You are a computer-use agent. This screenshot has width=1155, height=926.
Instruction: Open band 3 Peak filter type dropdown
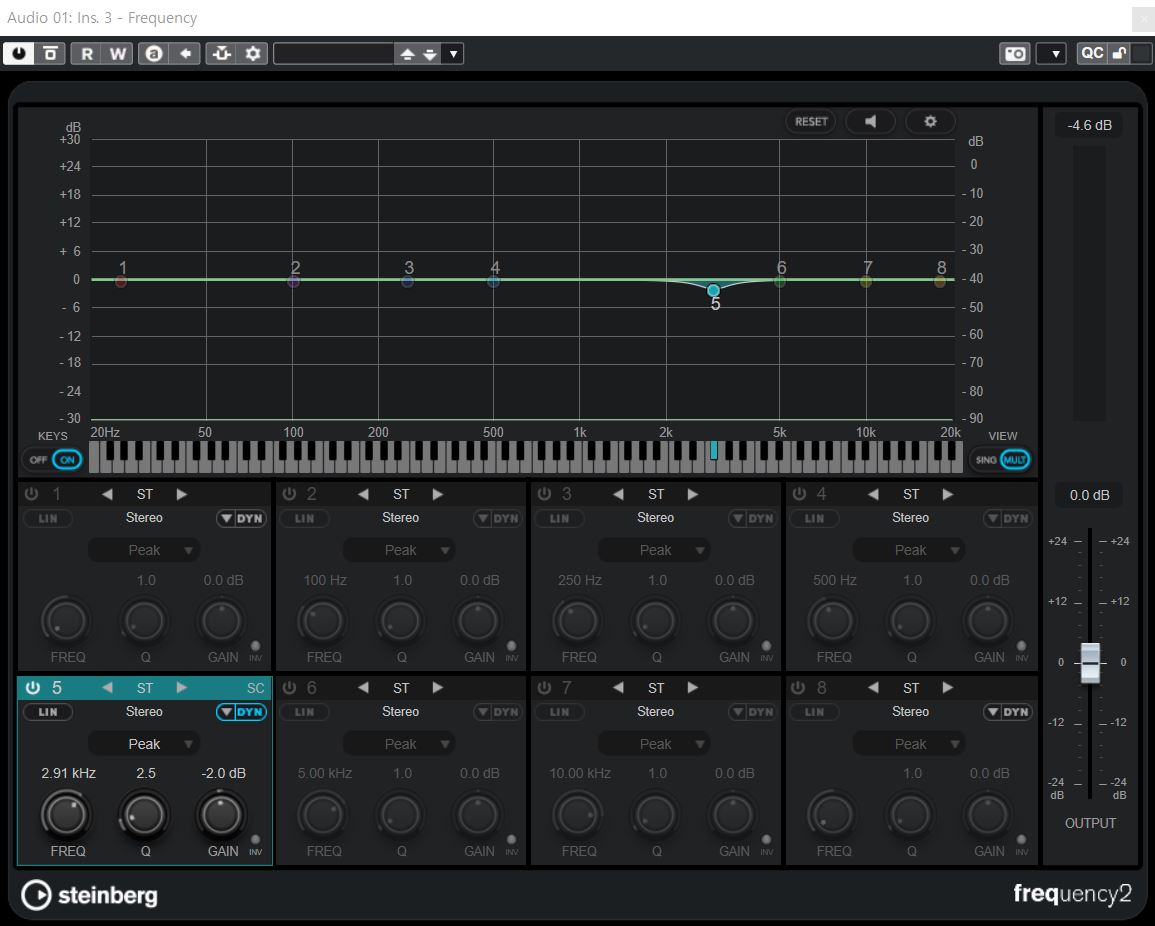[x=655, y=550]
